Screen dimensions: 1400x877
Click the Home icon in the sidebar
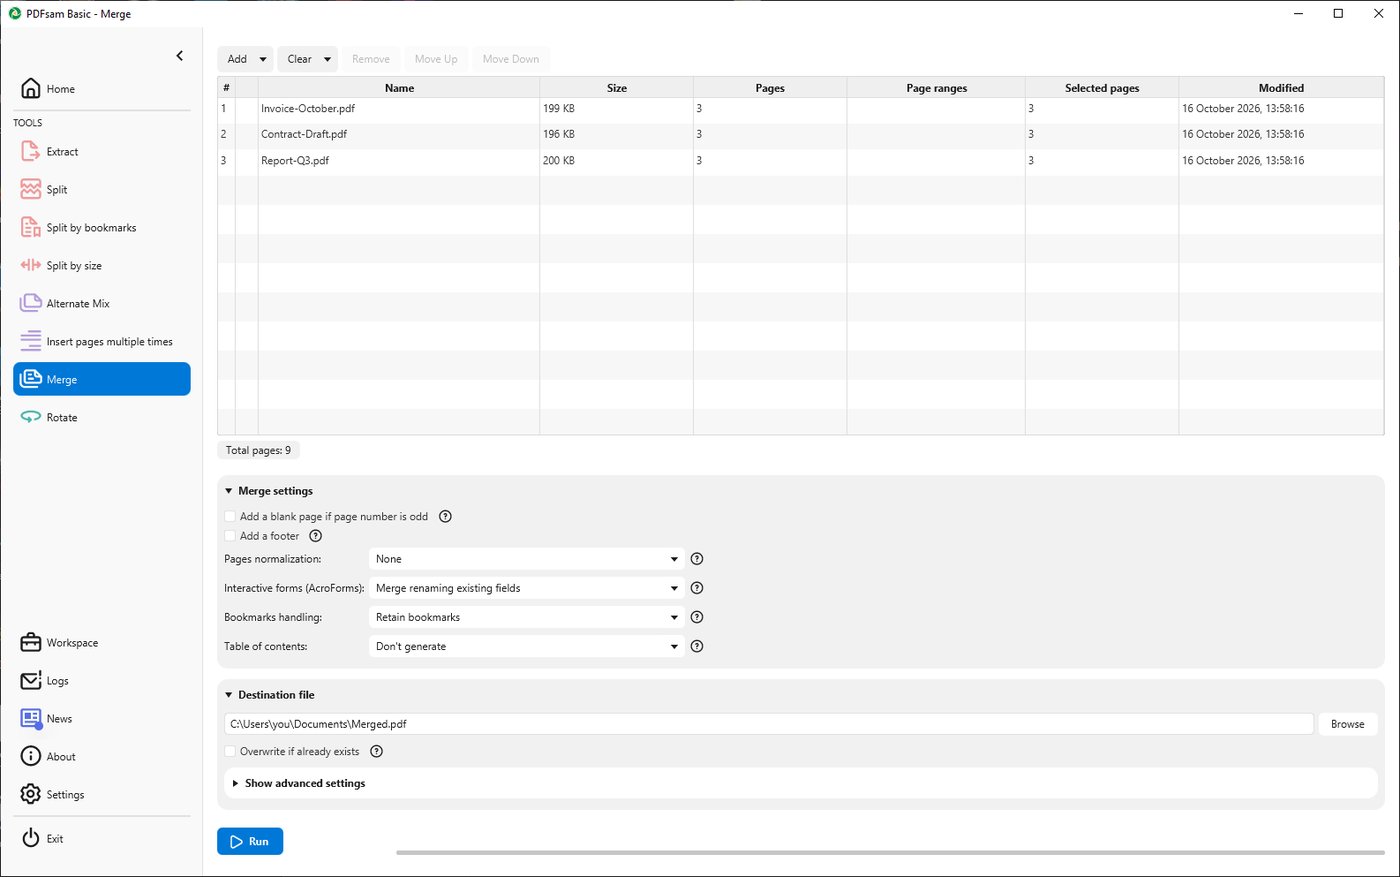pyautogui.click(x=31, y=88)
